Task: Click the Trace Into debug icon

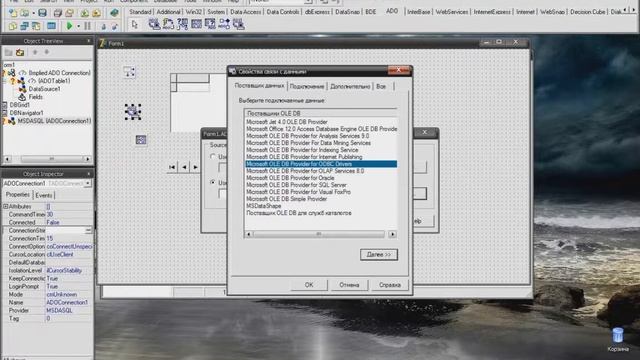Action: [103, 27]
